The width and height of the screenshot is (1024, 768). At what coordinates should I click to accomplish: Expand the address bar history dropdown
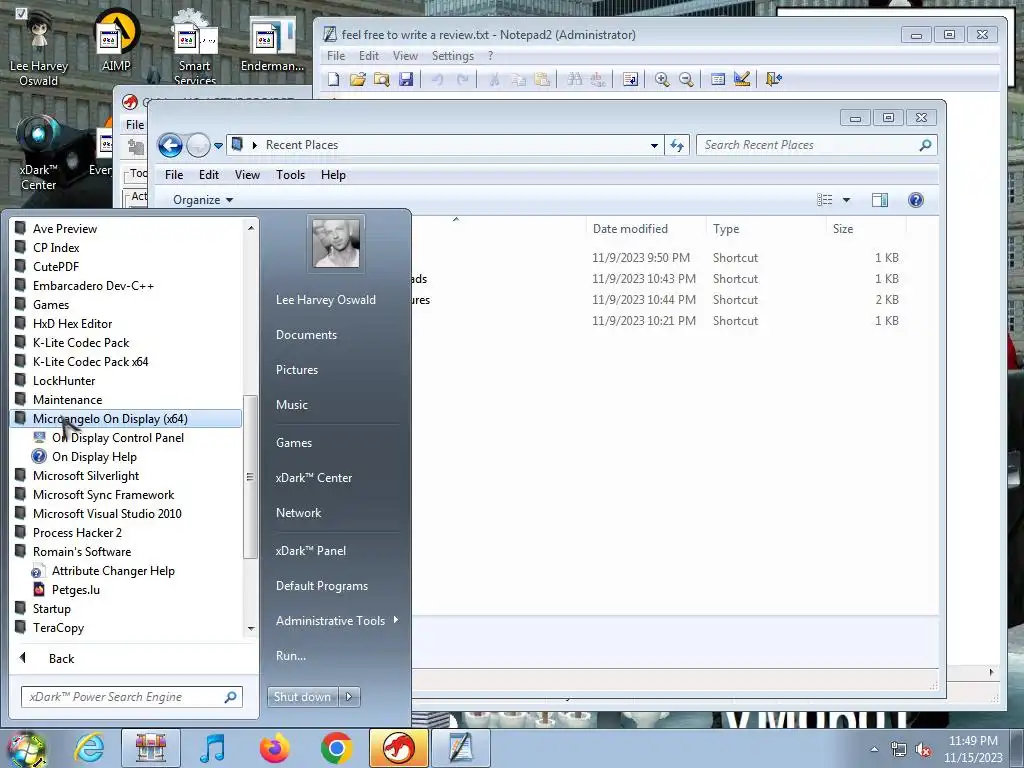[654, 146]
